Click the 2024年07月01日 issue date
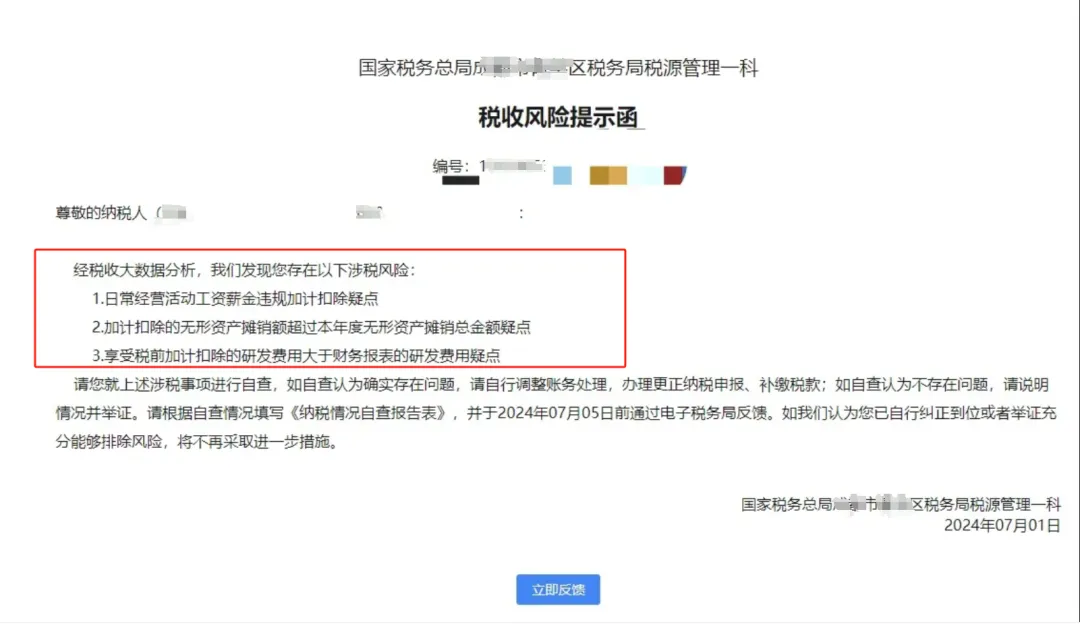 [x=1002, y=526]
